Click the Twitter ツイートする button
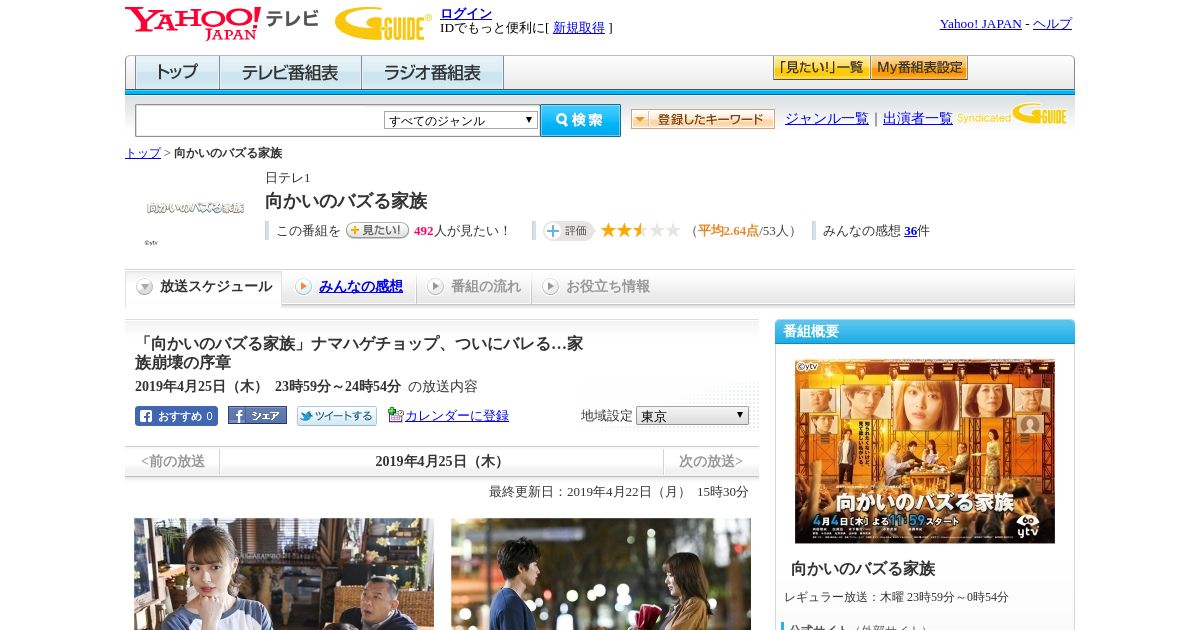 (337, 416)
